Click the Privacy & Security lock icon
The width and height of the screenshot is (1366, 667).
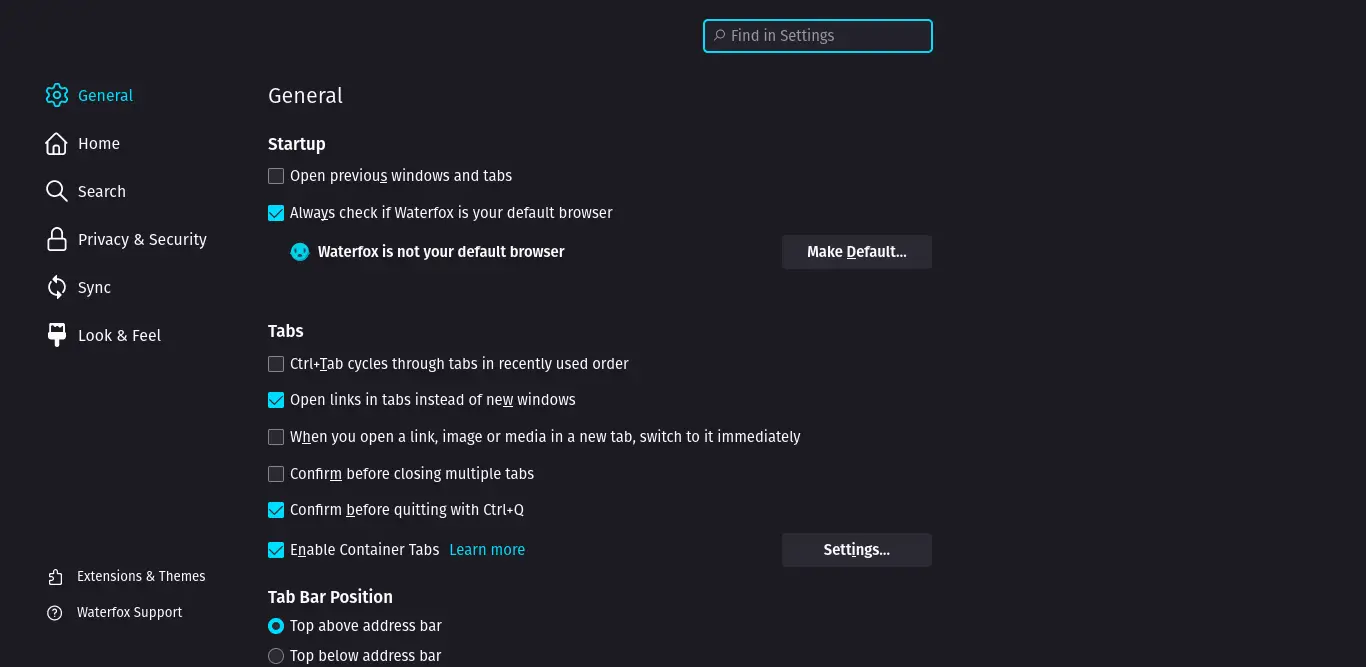click(x=57, y=240)
